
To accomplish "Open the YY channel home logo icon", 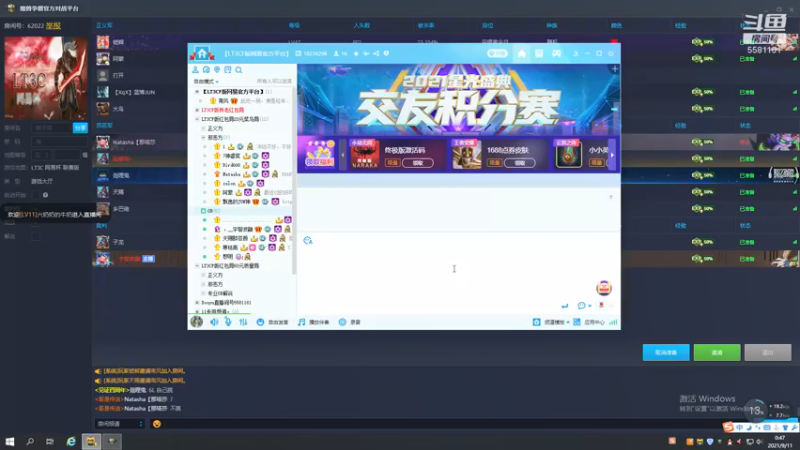I will [202, 53].
